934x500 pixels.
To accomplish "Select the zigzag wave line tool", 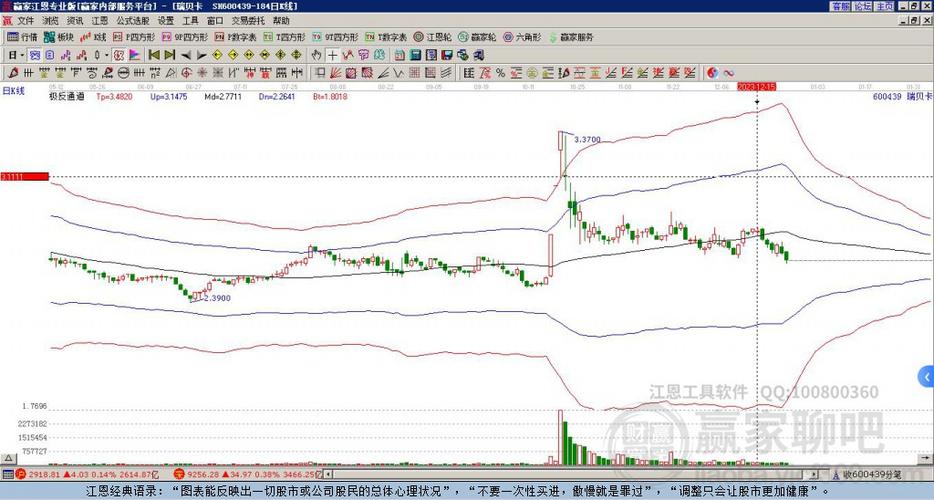I will tap(398, 73).
